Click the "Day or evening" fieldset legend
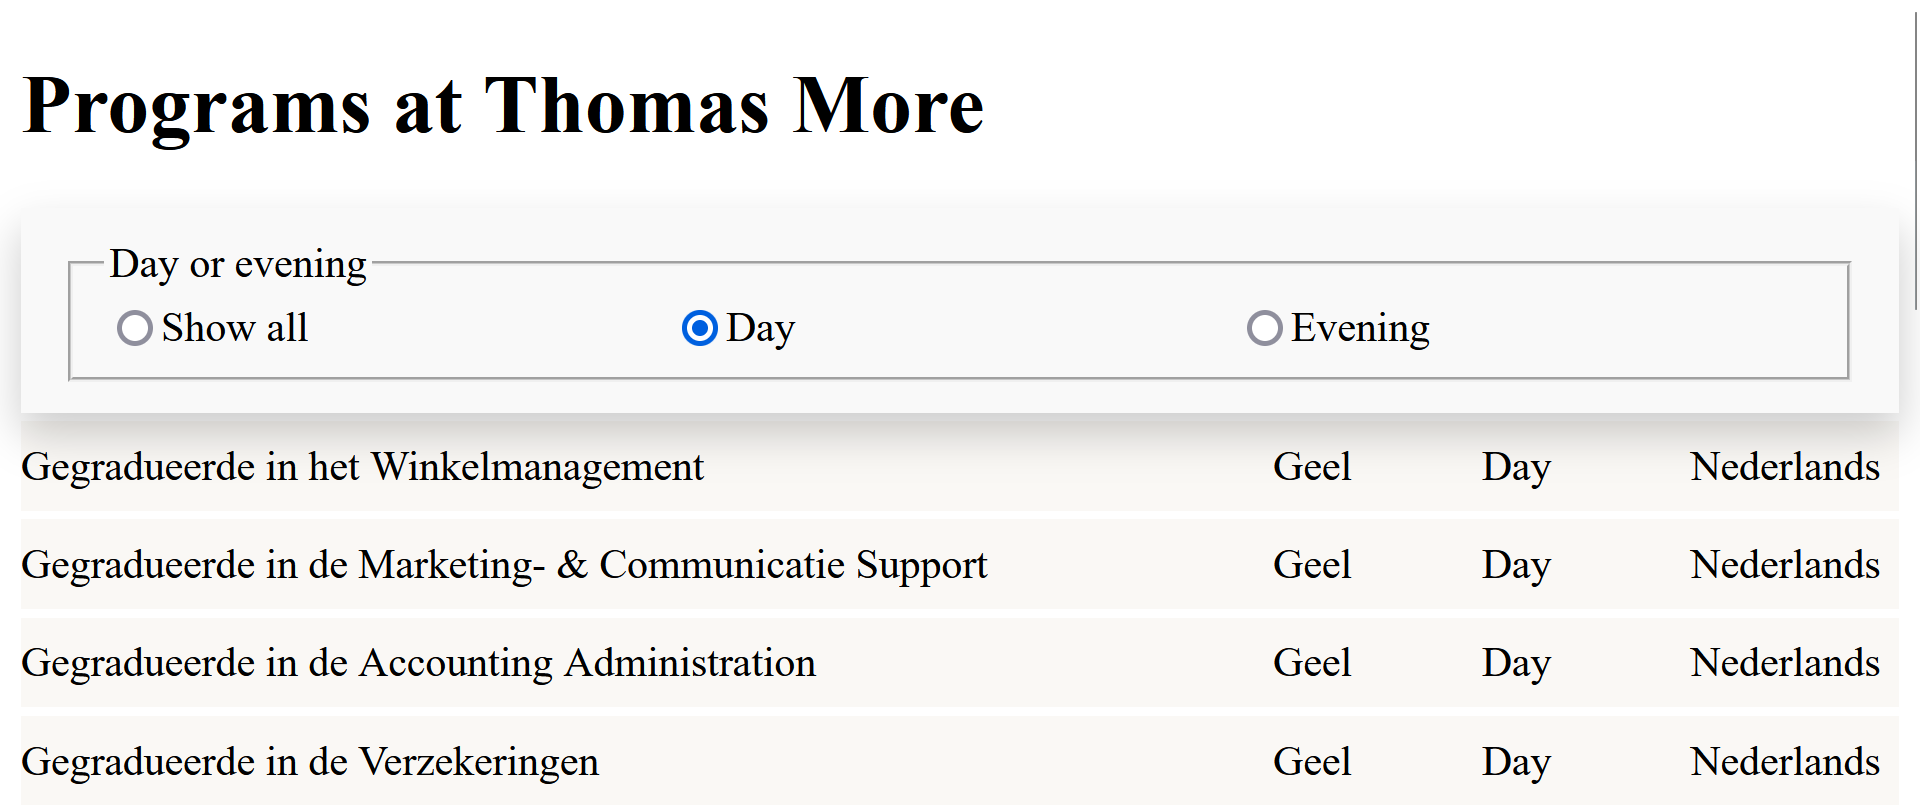The image size is (1920, 811). click(x=238, y=264)
